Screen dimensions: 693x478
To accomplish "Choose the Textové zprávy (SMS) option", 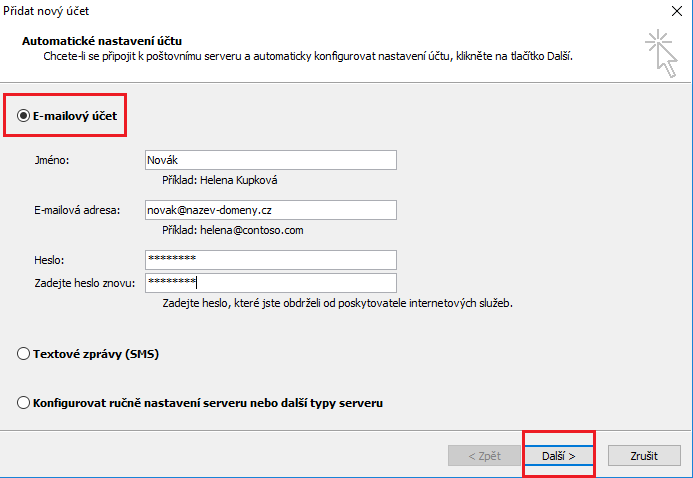I will tap(24, 354).
